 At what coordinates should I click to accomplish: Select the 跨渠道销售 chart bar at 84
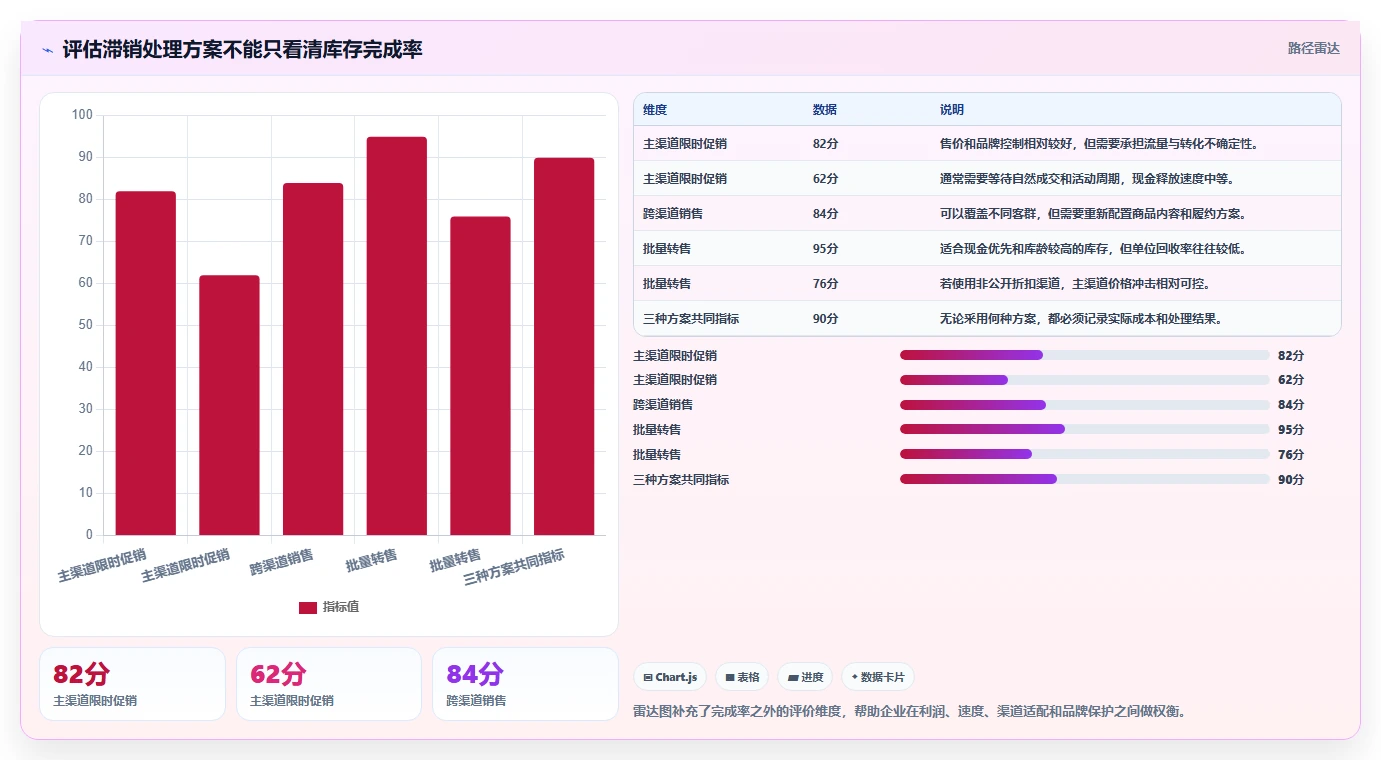pos(313,359)
